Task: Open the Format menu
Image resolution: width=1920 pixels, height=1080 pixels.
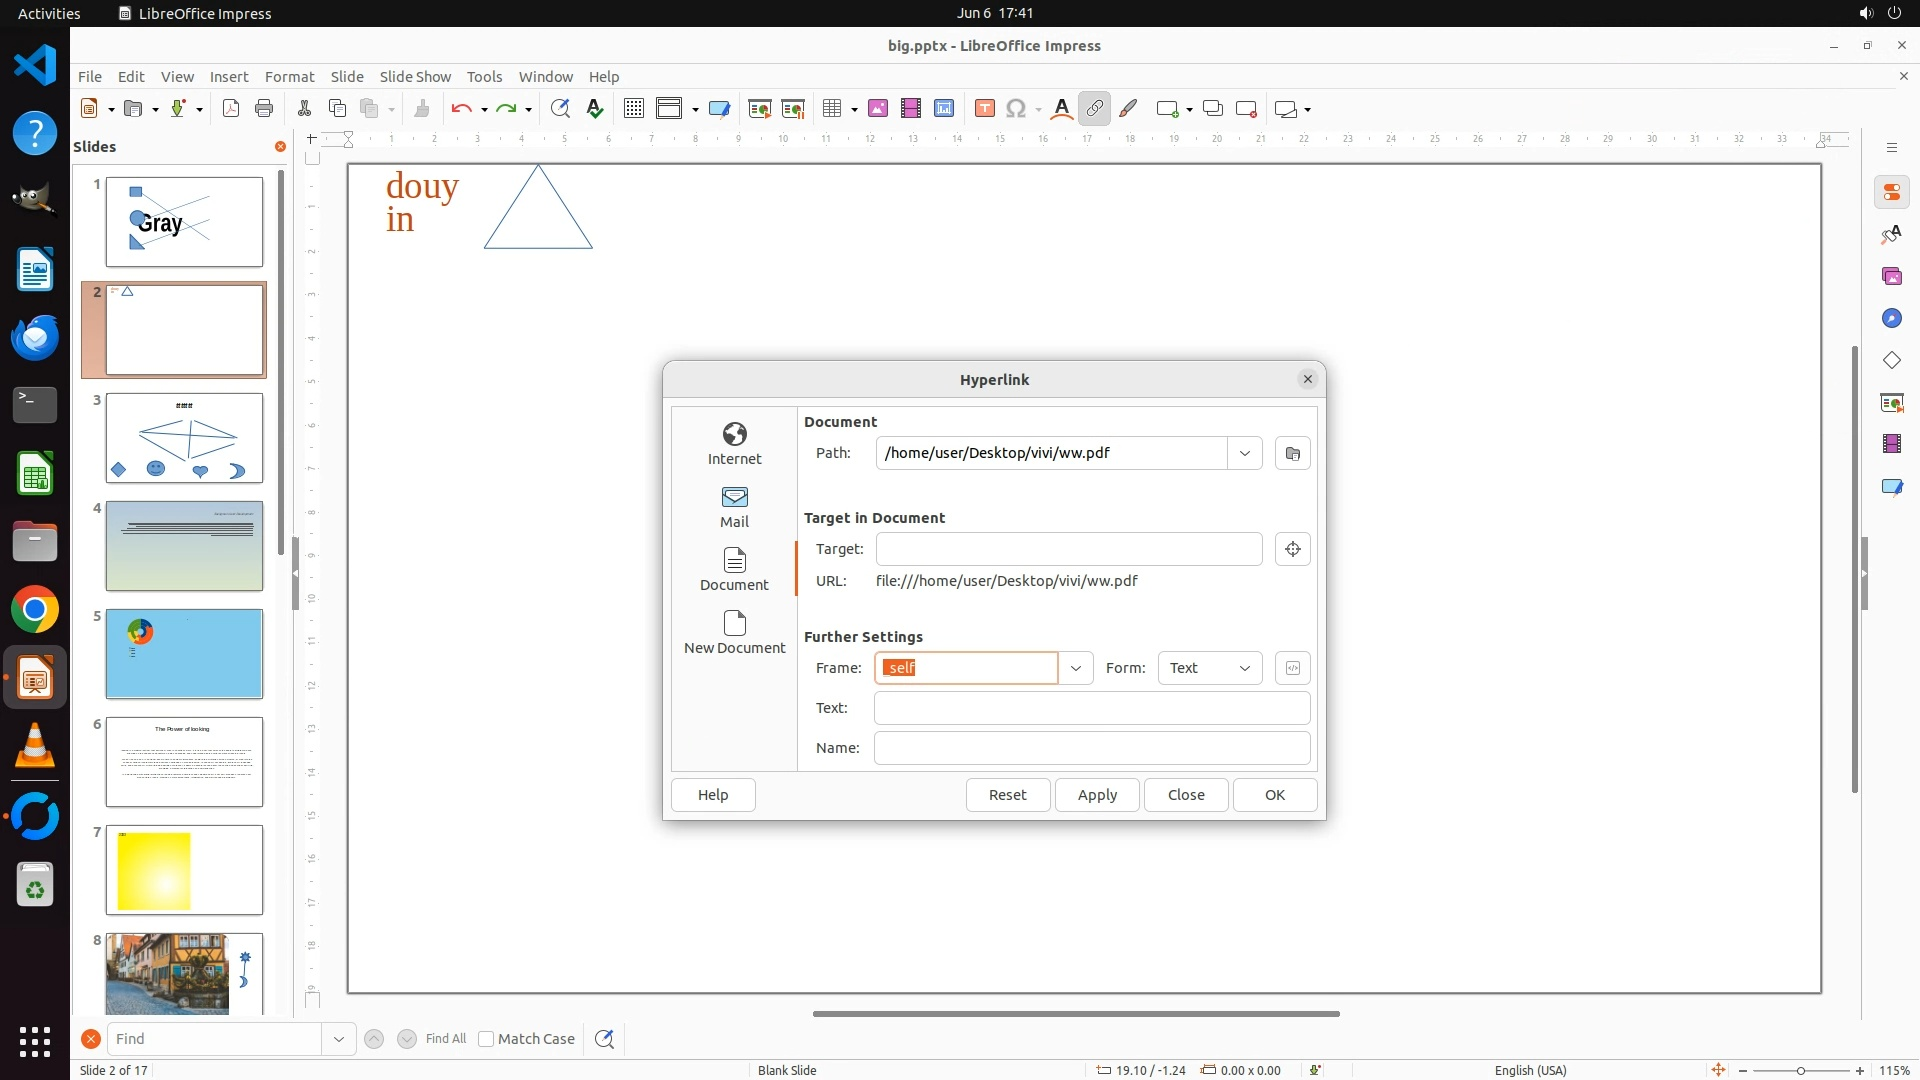Action: pyautogui.click(x=289, y=76)
